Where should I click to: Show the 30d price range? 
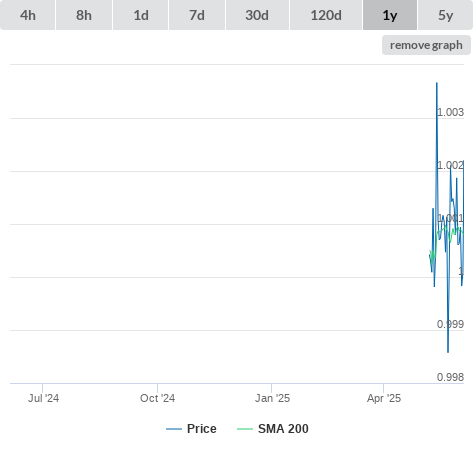point(257,15)
